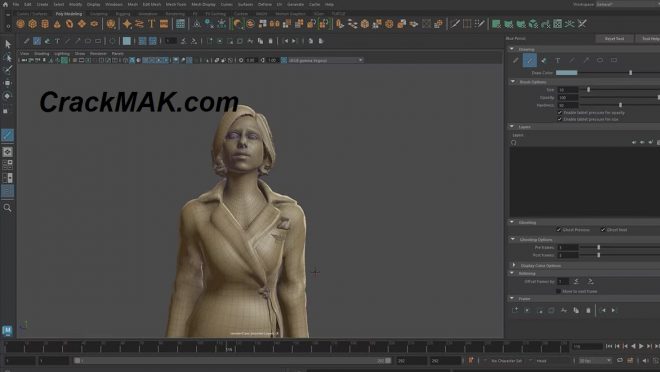Click the magnifier search icon in left toolbox
Screen dimensions: 660x372
pos(7,207)
